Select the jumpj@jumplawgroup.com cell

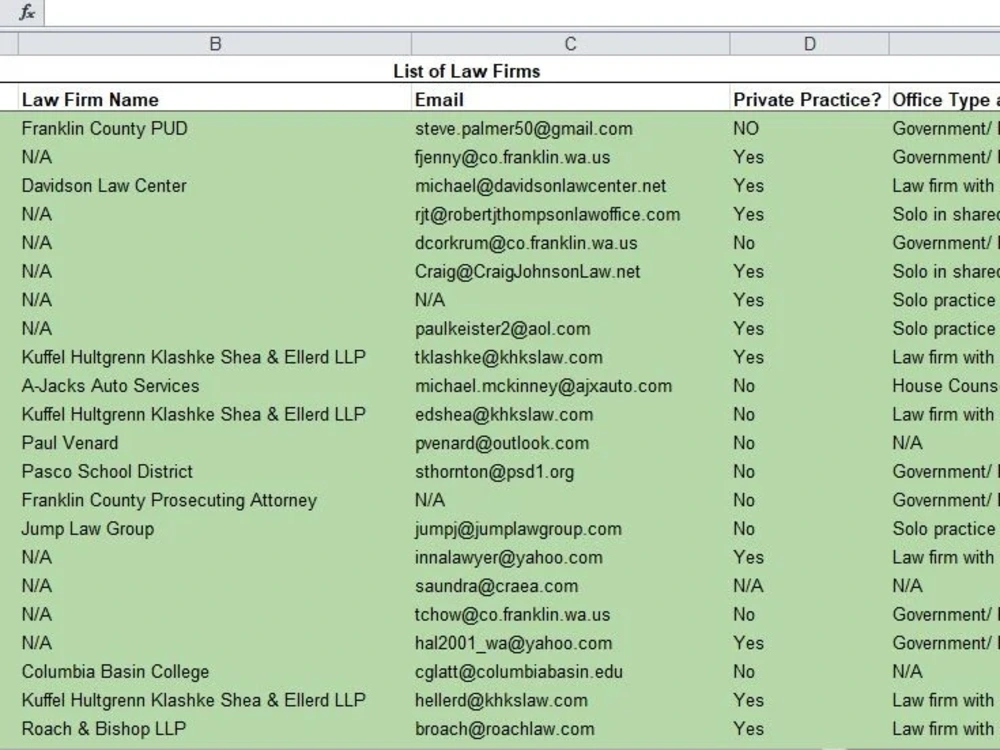570,529
